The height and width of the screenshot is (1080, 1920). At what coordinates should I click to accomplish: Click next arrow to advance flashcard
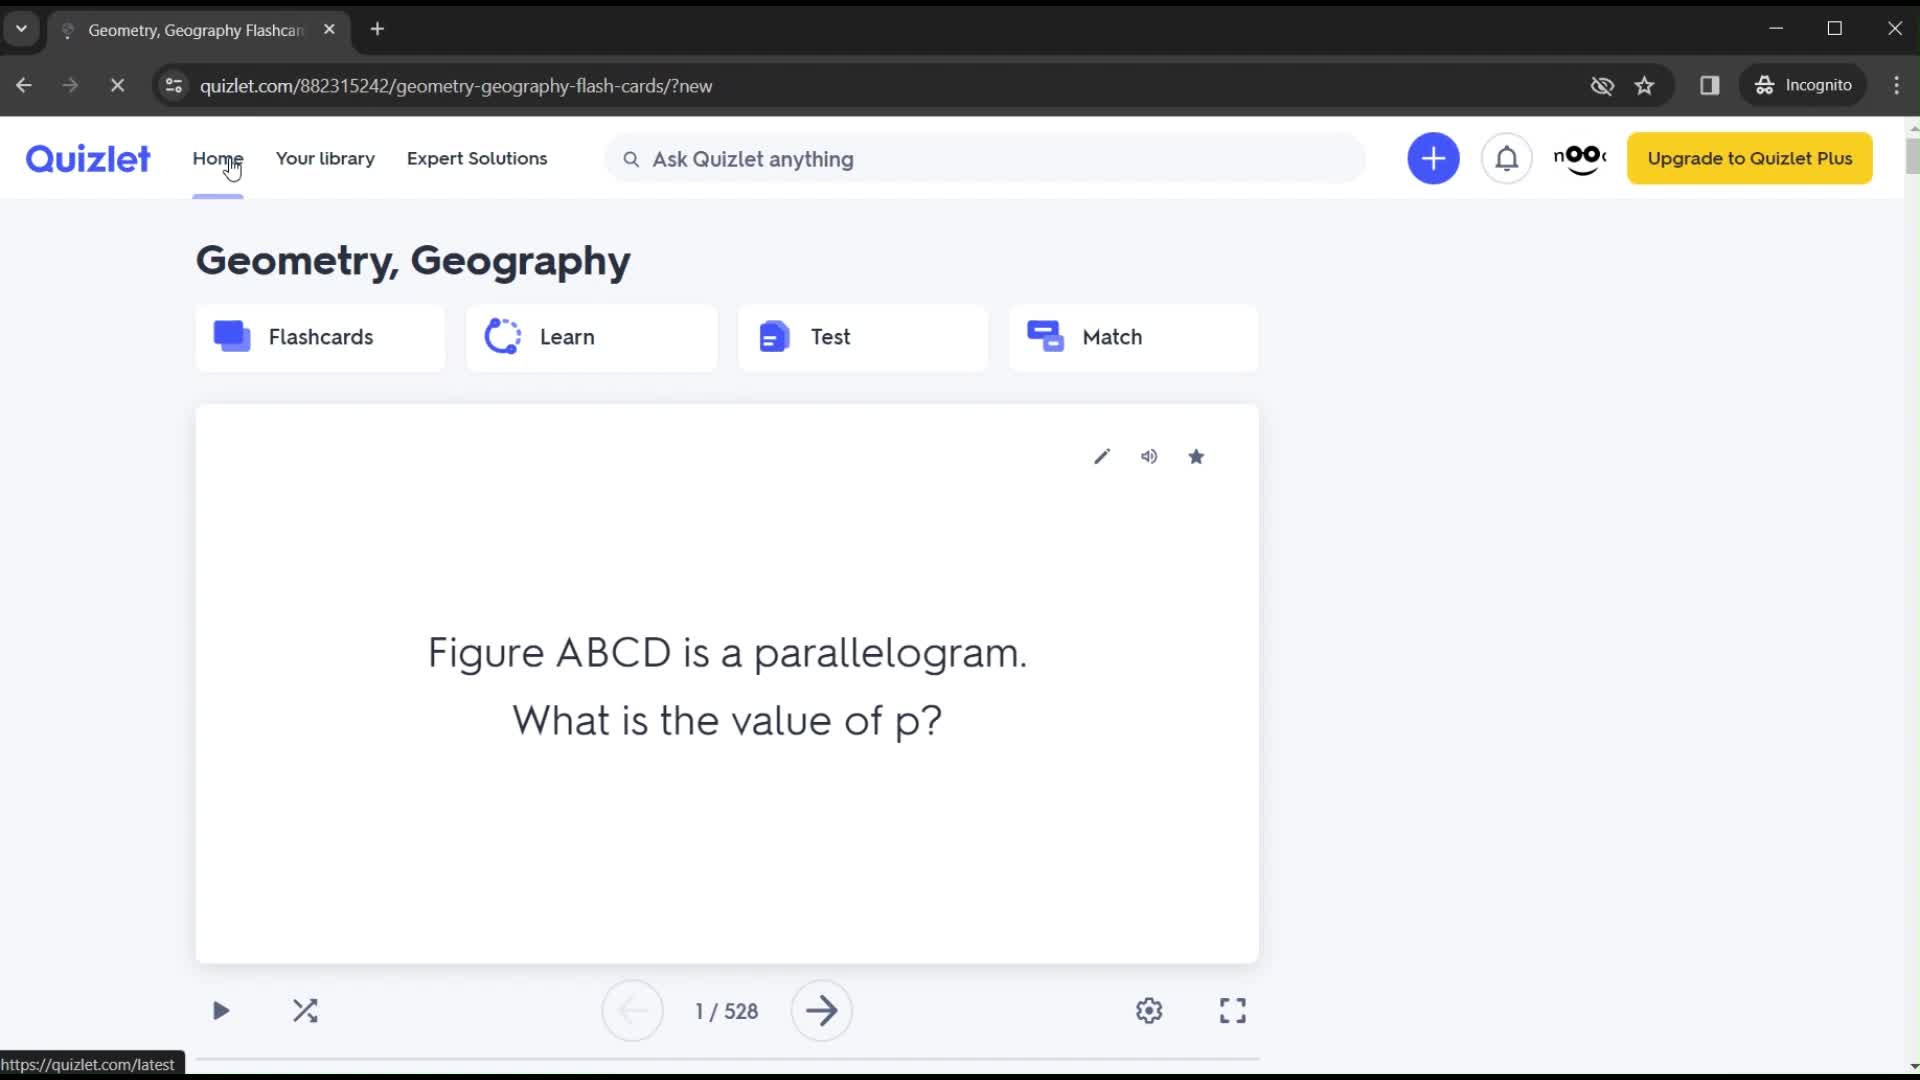point(820,1011)
